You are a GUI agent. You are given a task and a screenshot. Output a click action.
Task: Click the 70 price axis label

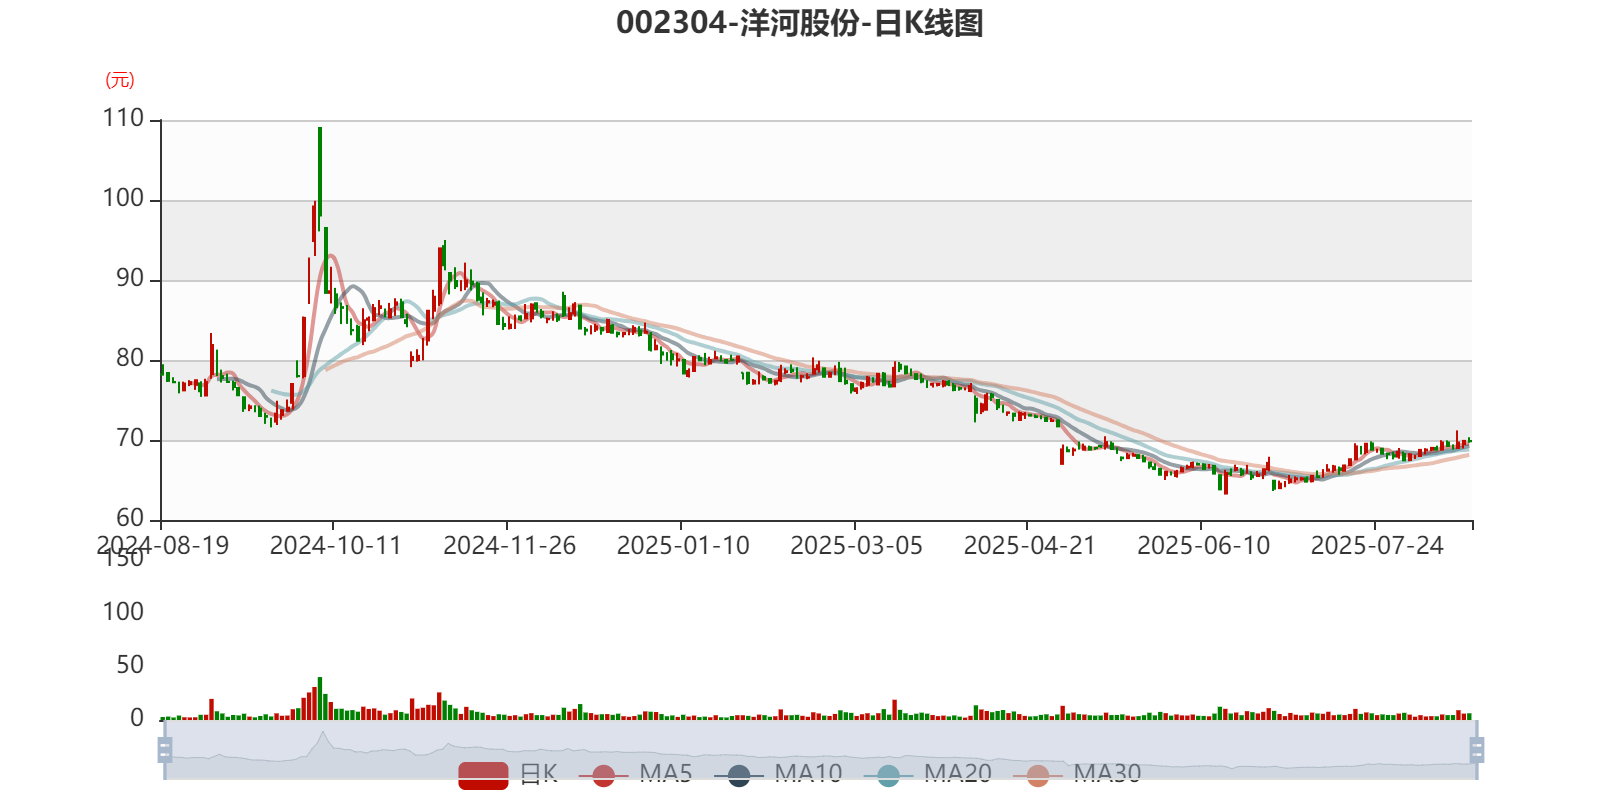click(130, 439)
